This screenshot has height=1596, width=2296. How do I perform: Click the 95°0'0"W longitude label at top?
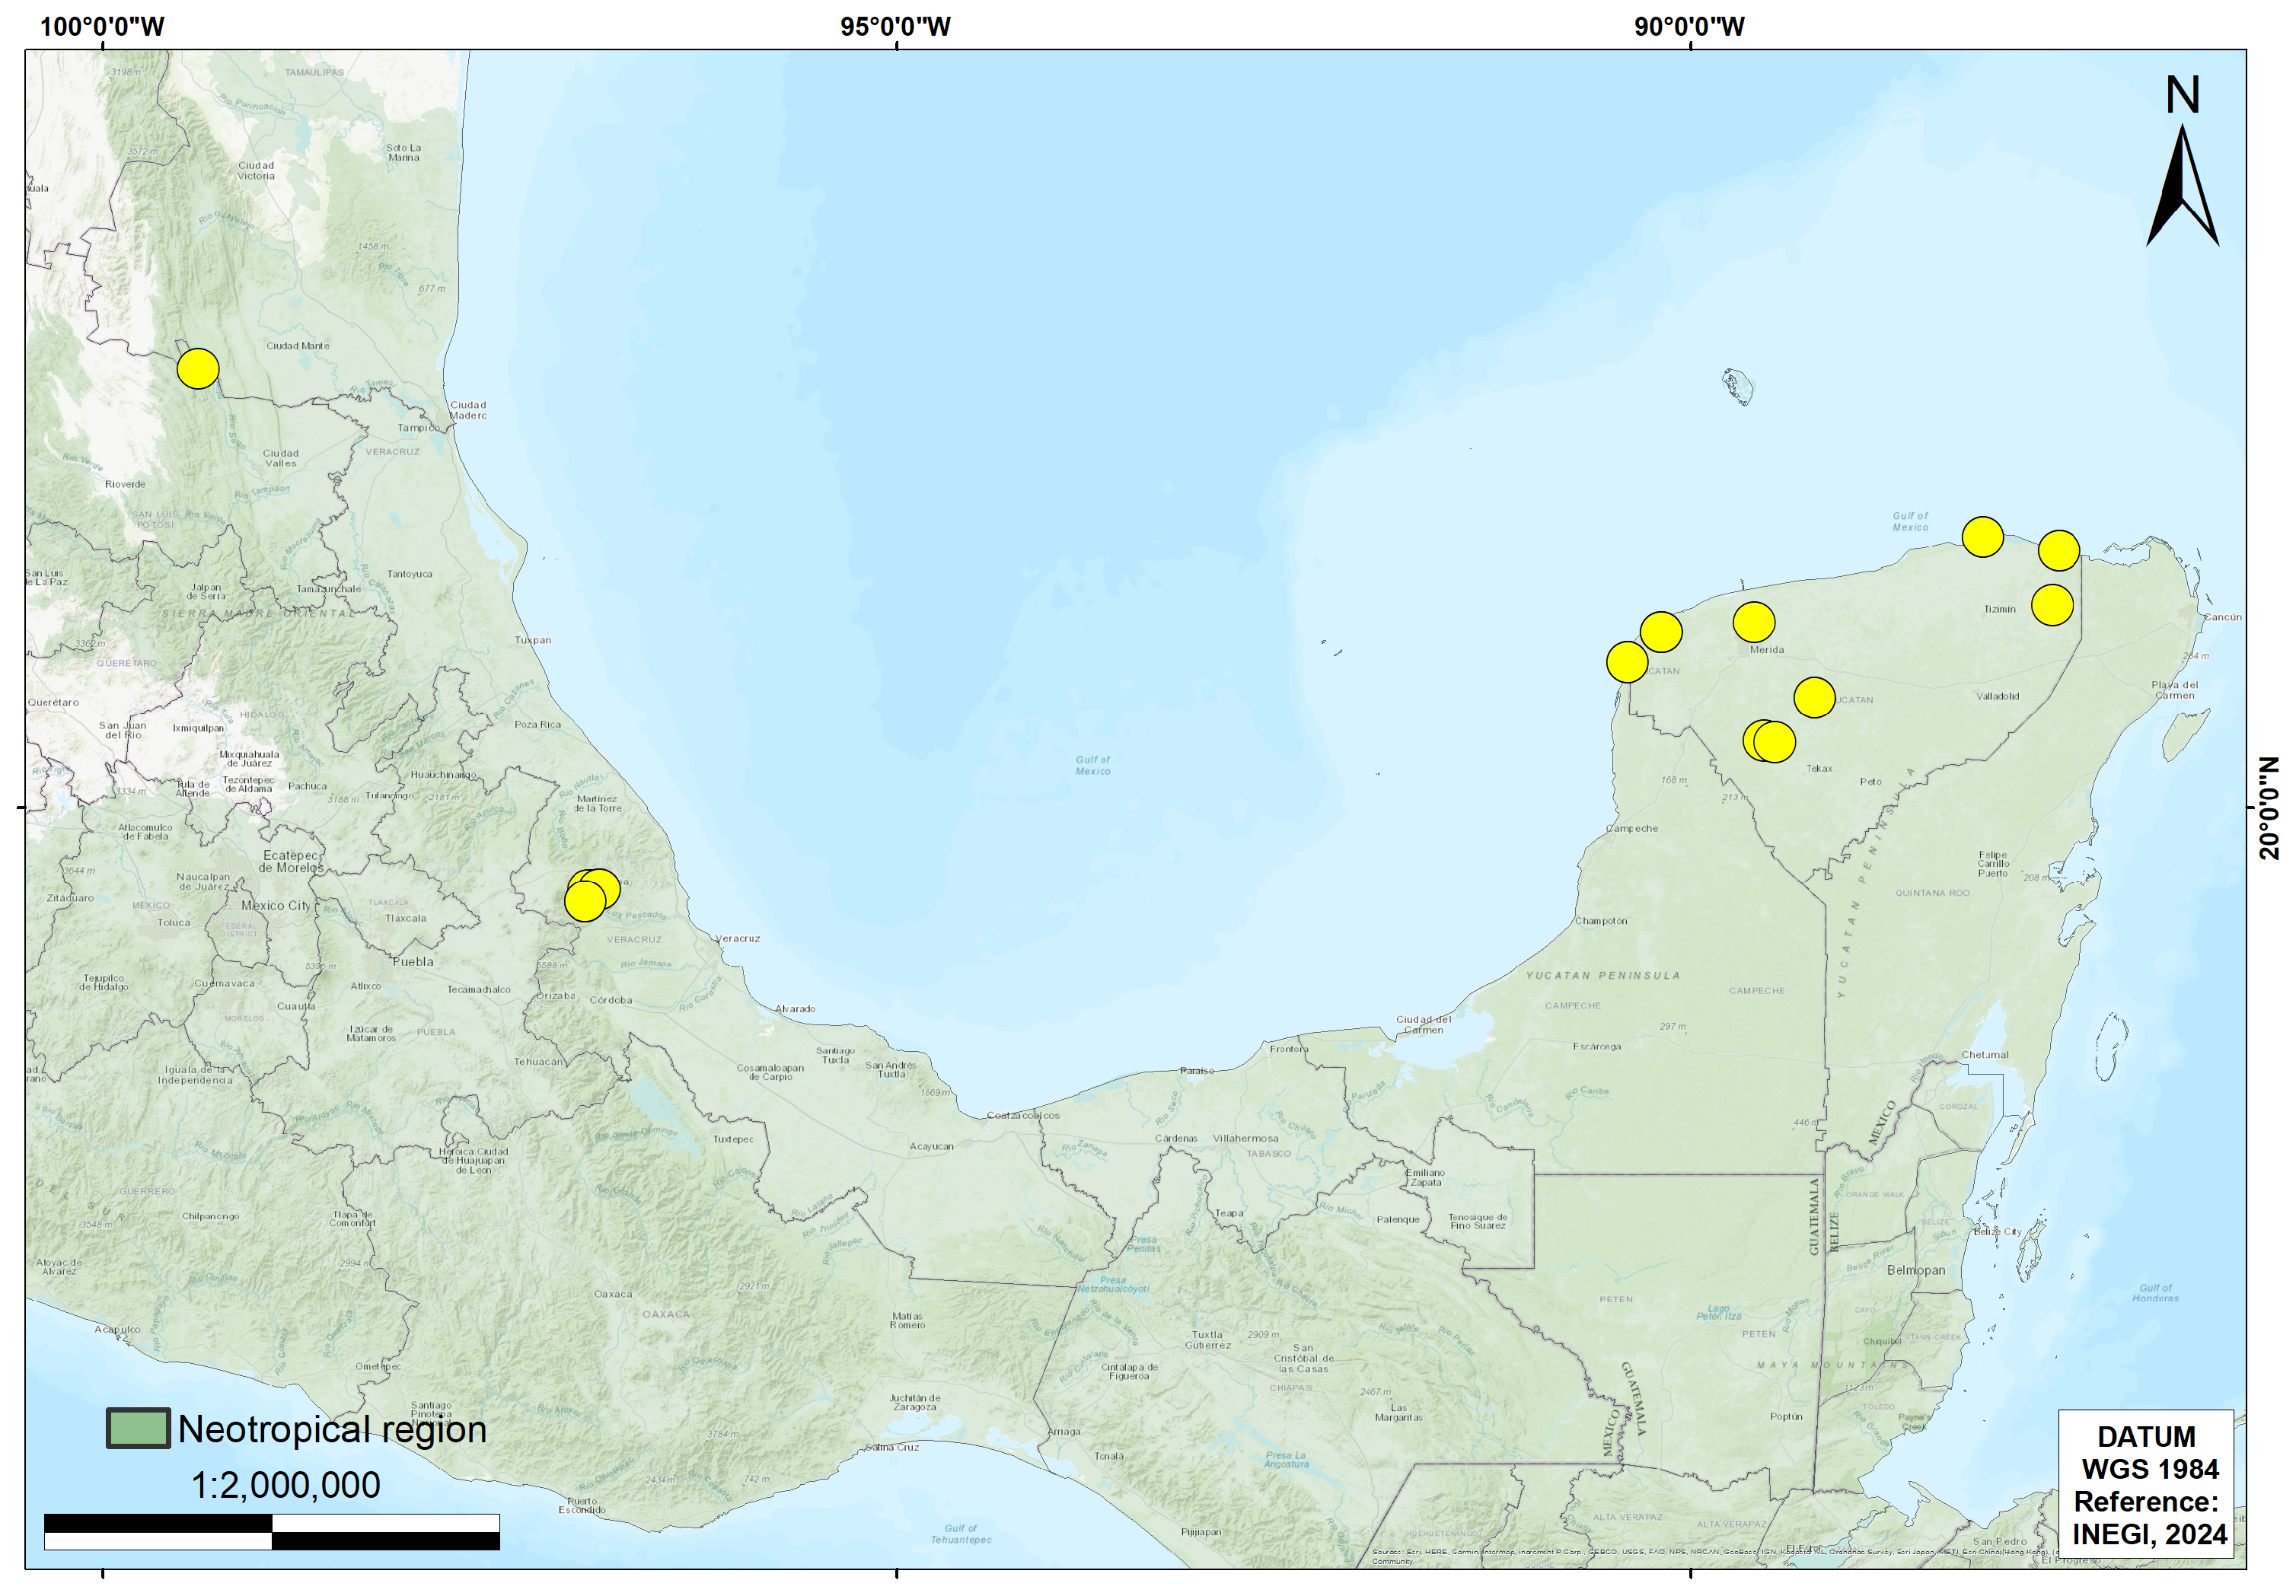[895, 27]
